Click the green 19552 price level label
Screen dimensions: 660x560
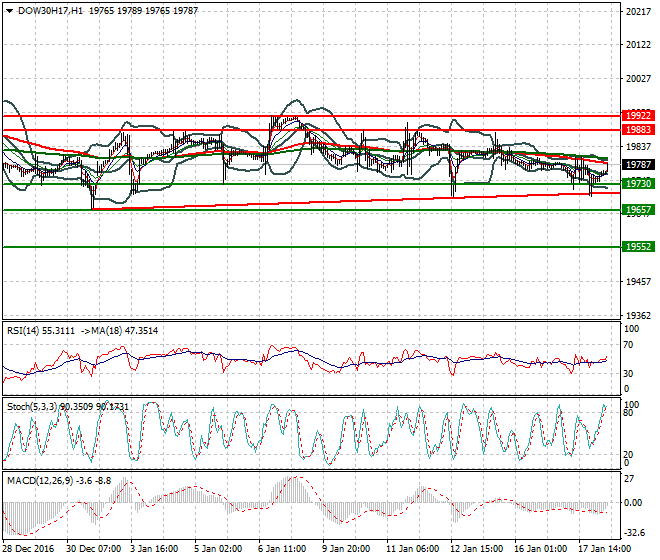click(x=638, y=247)
